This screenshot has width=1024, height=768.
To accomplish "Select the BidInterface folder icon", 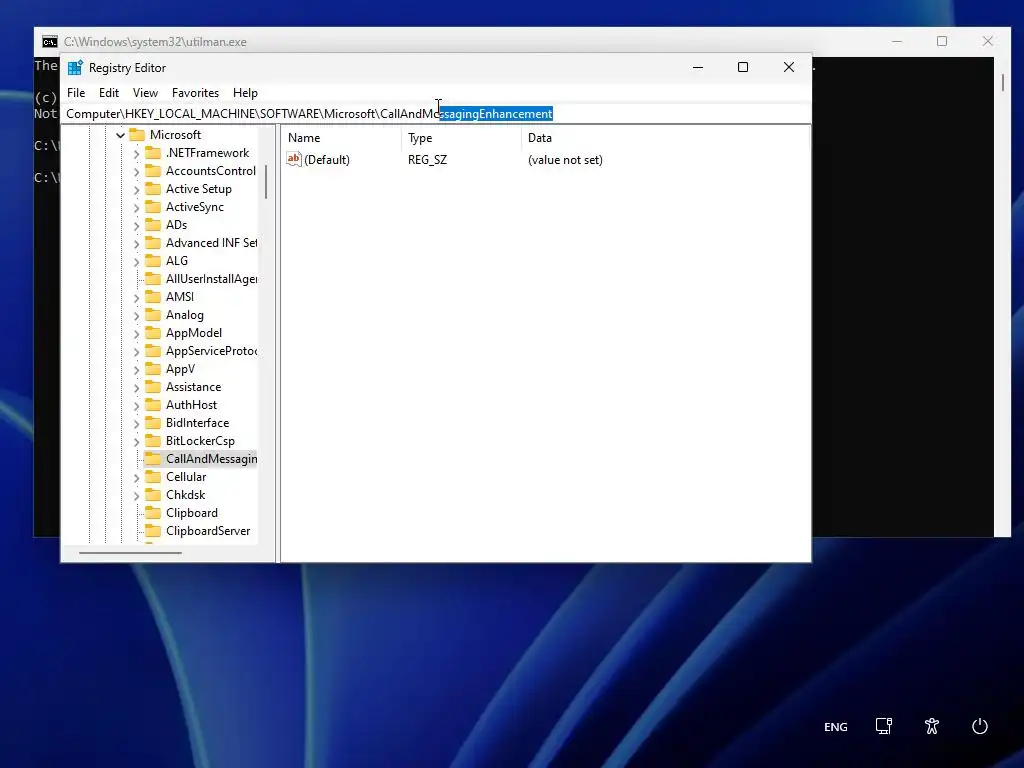I will coord(153,423).
